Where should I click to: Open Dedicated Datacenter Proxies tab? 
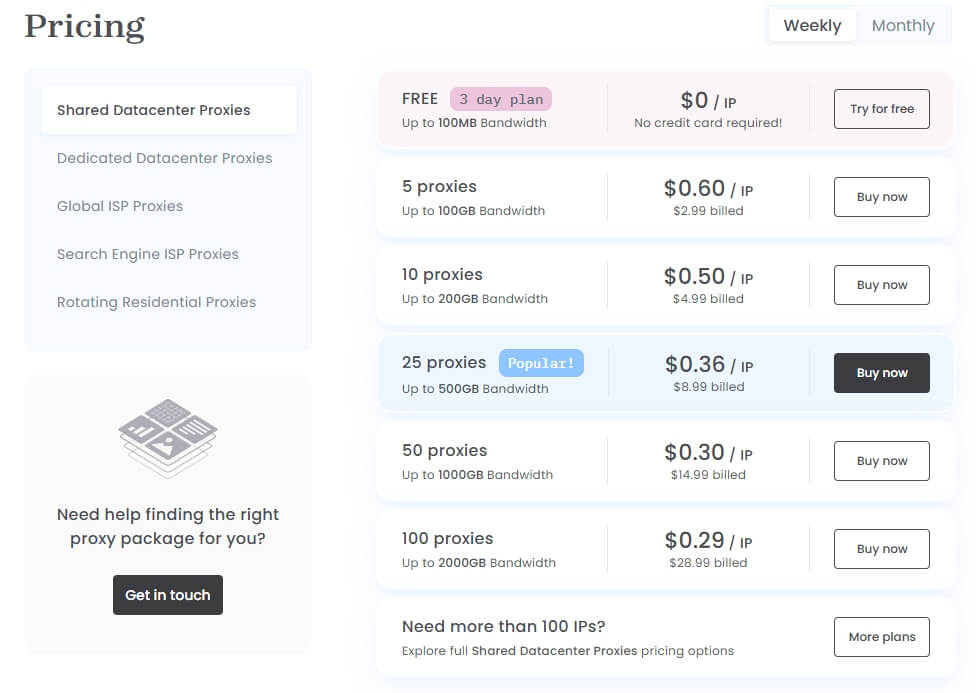(164, 158)
